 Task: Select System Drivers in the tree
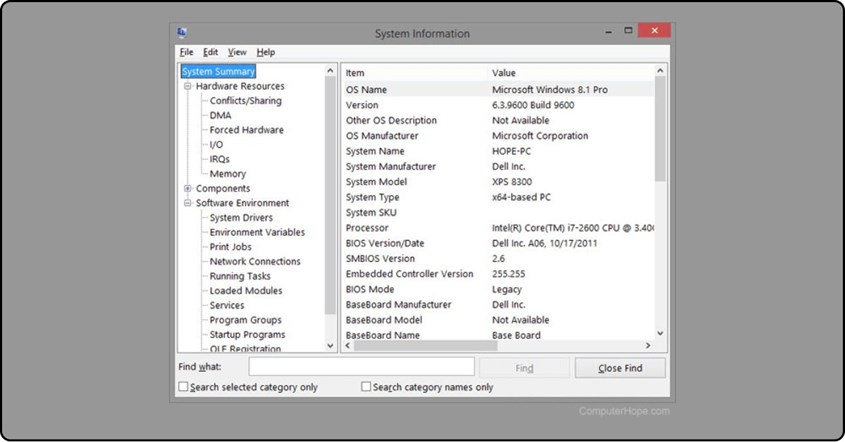241,218
